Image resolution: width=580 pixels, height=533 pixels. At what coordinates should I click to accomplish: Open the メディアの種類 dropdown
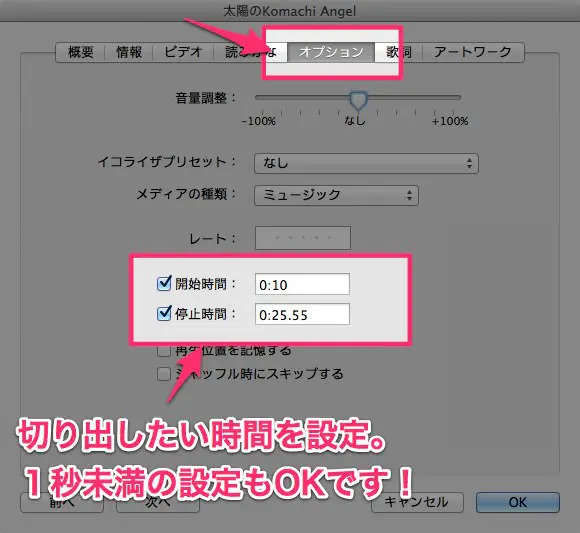click(336, 195)
